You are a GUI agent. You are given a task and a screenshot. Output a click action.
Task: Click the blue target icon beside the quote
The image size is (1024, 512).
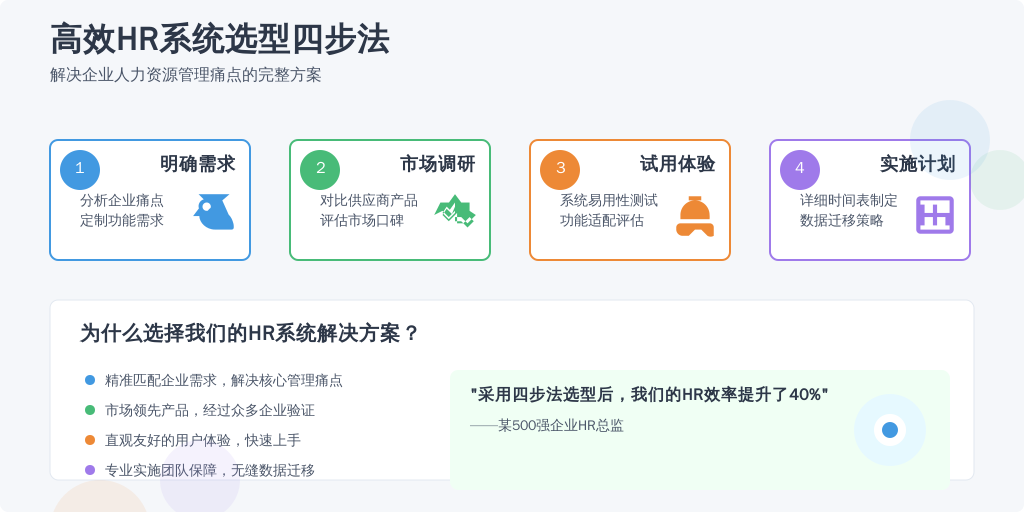coord(889,430)
